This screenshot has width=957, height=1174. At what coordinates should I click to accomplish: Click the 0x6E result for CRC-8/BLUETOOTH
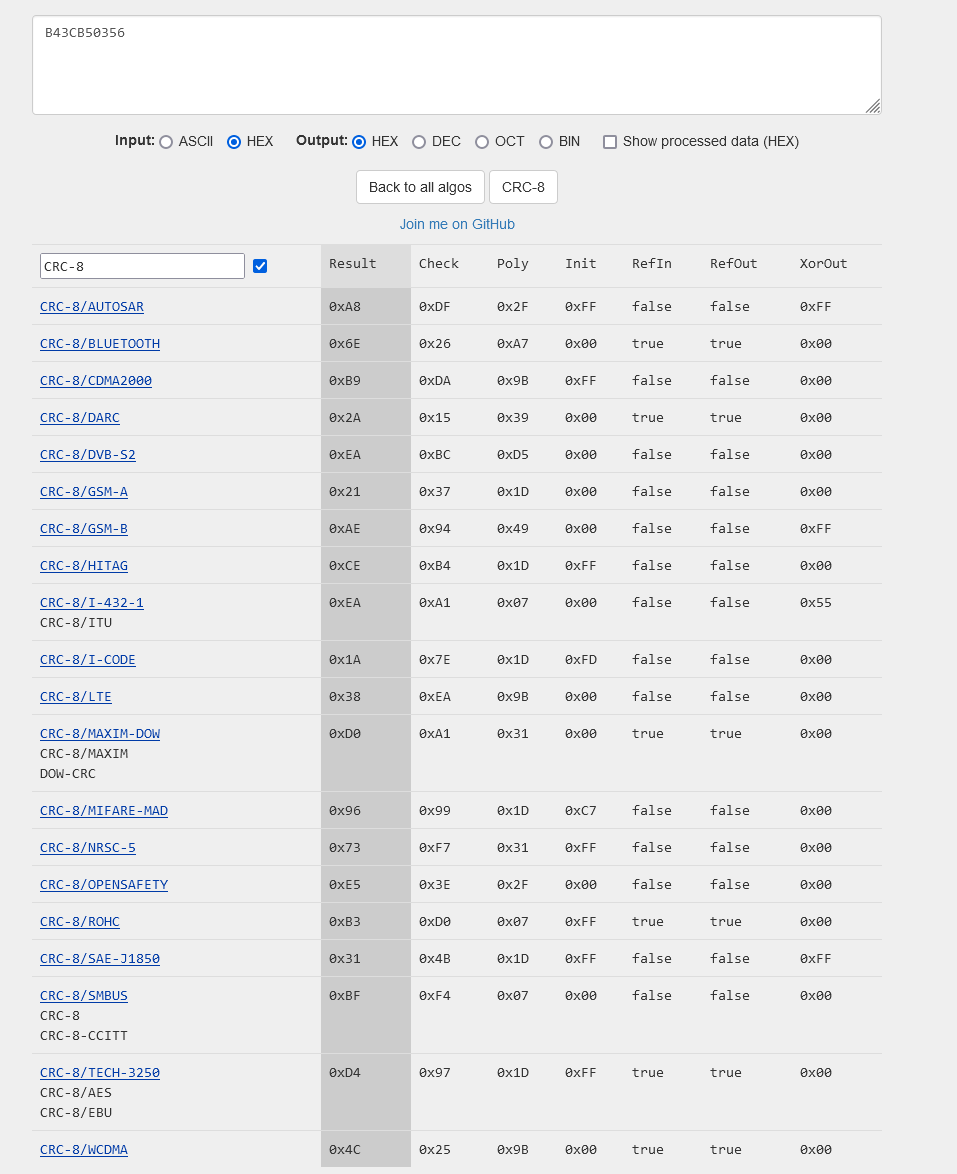[345, 344]
